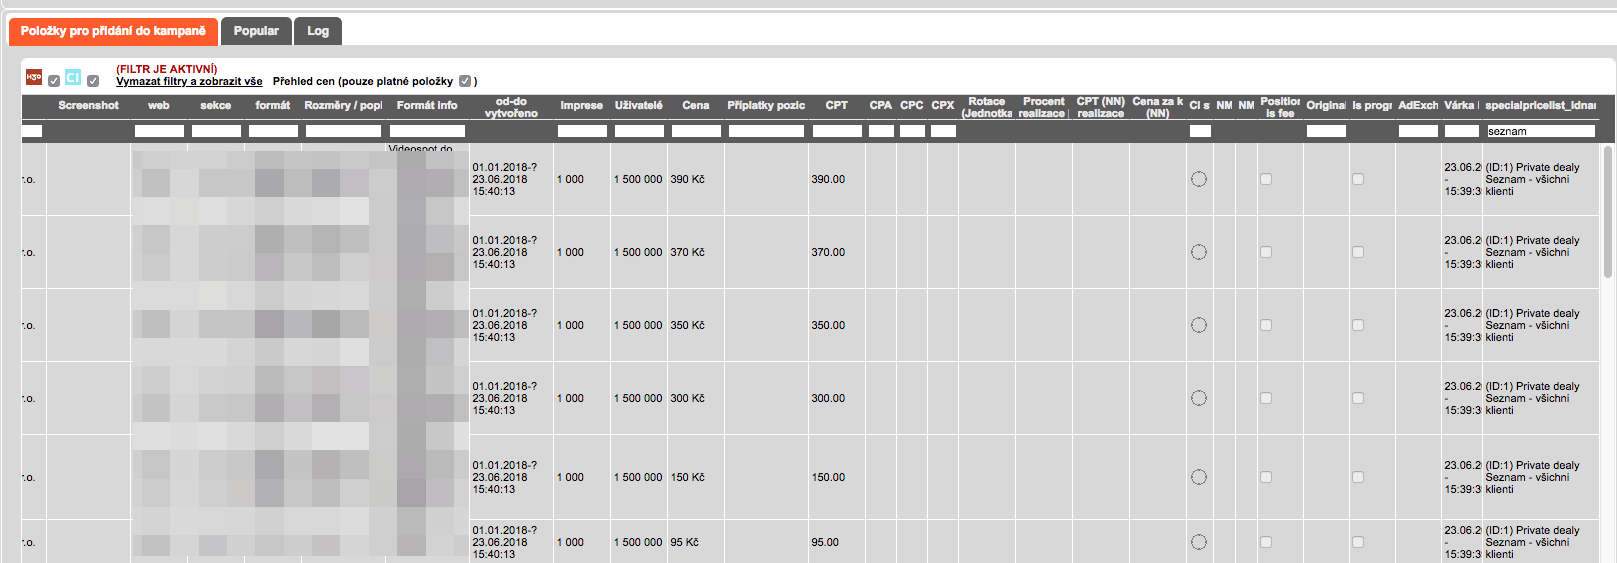Sort by the CPT column header

[x=837, y=105]
